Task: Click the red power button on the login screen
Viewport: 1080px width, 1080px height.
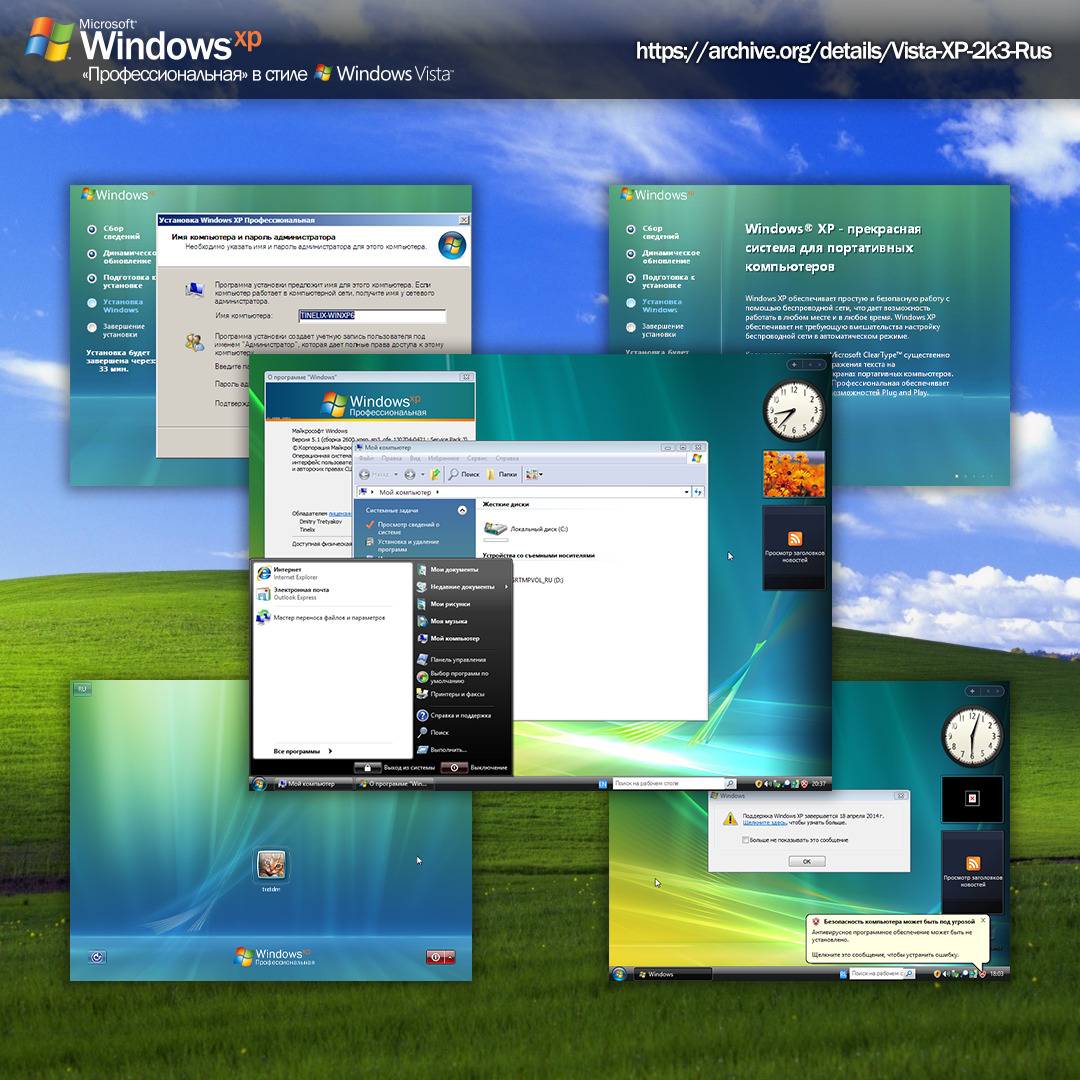Action: click(x=435, y=957)
